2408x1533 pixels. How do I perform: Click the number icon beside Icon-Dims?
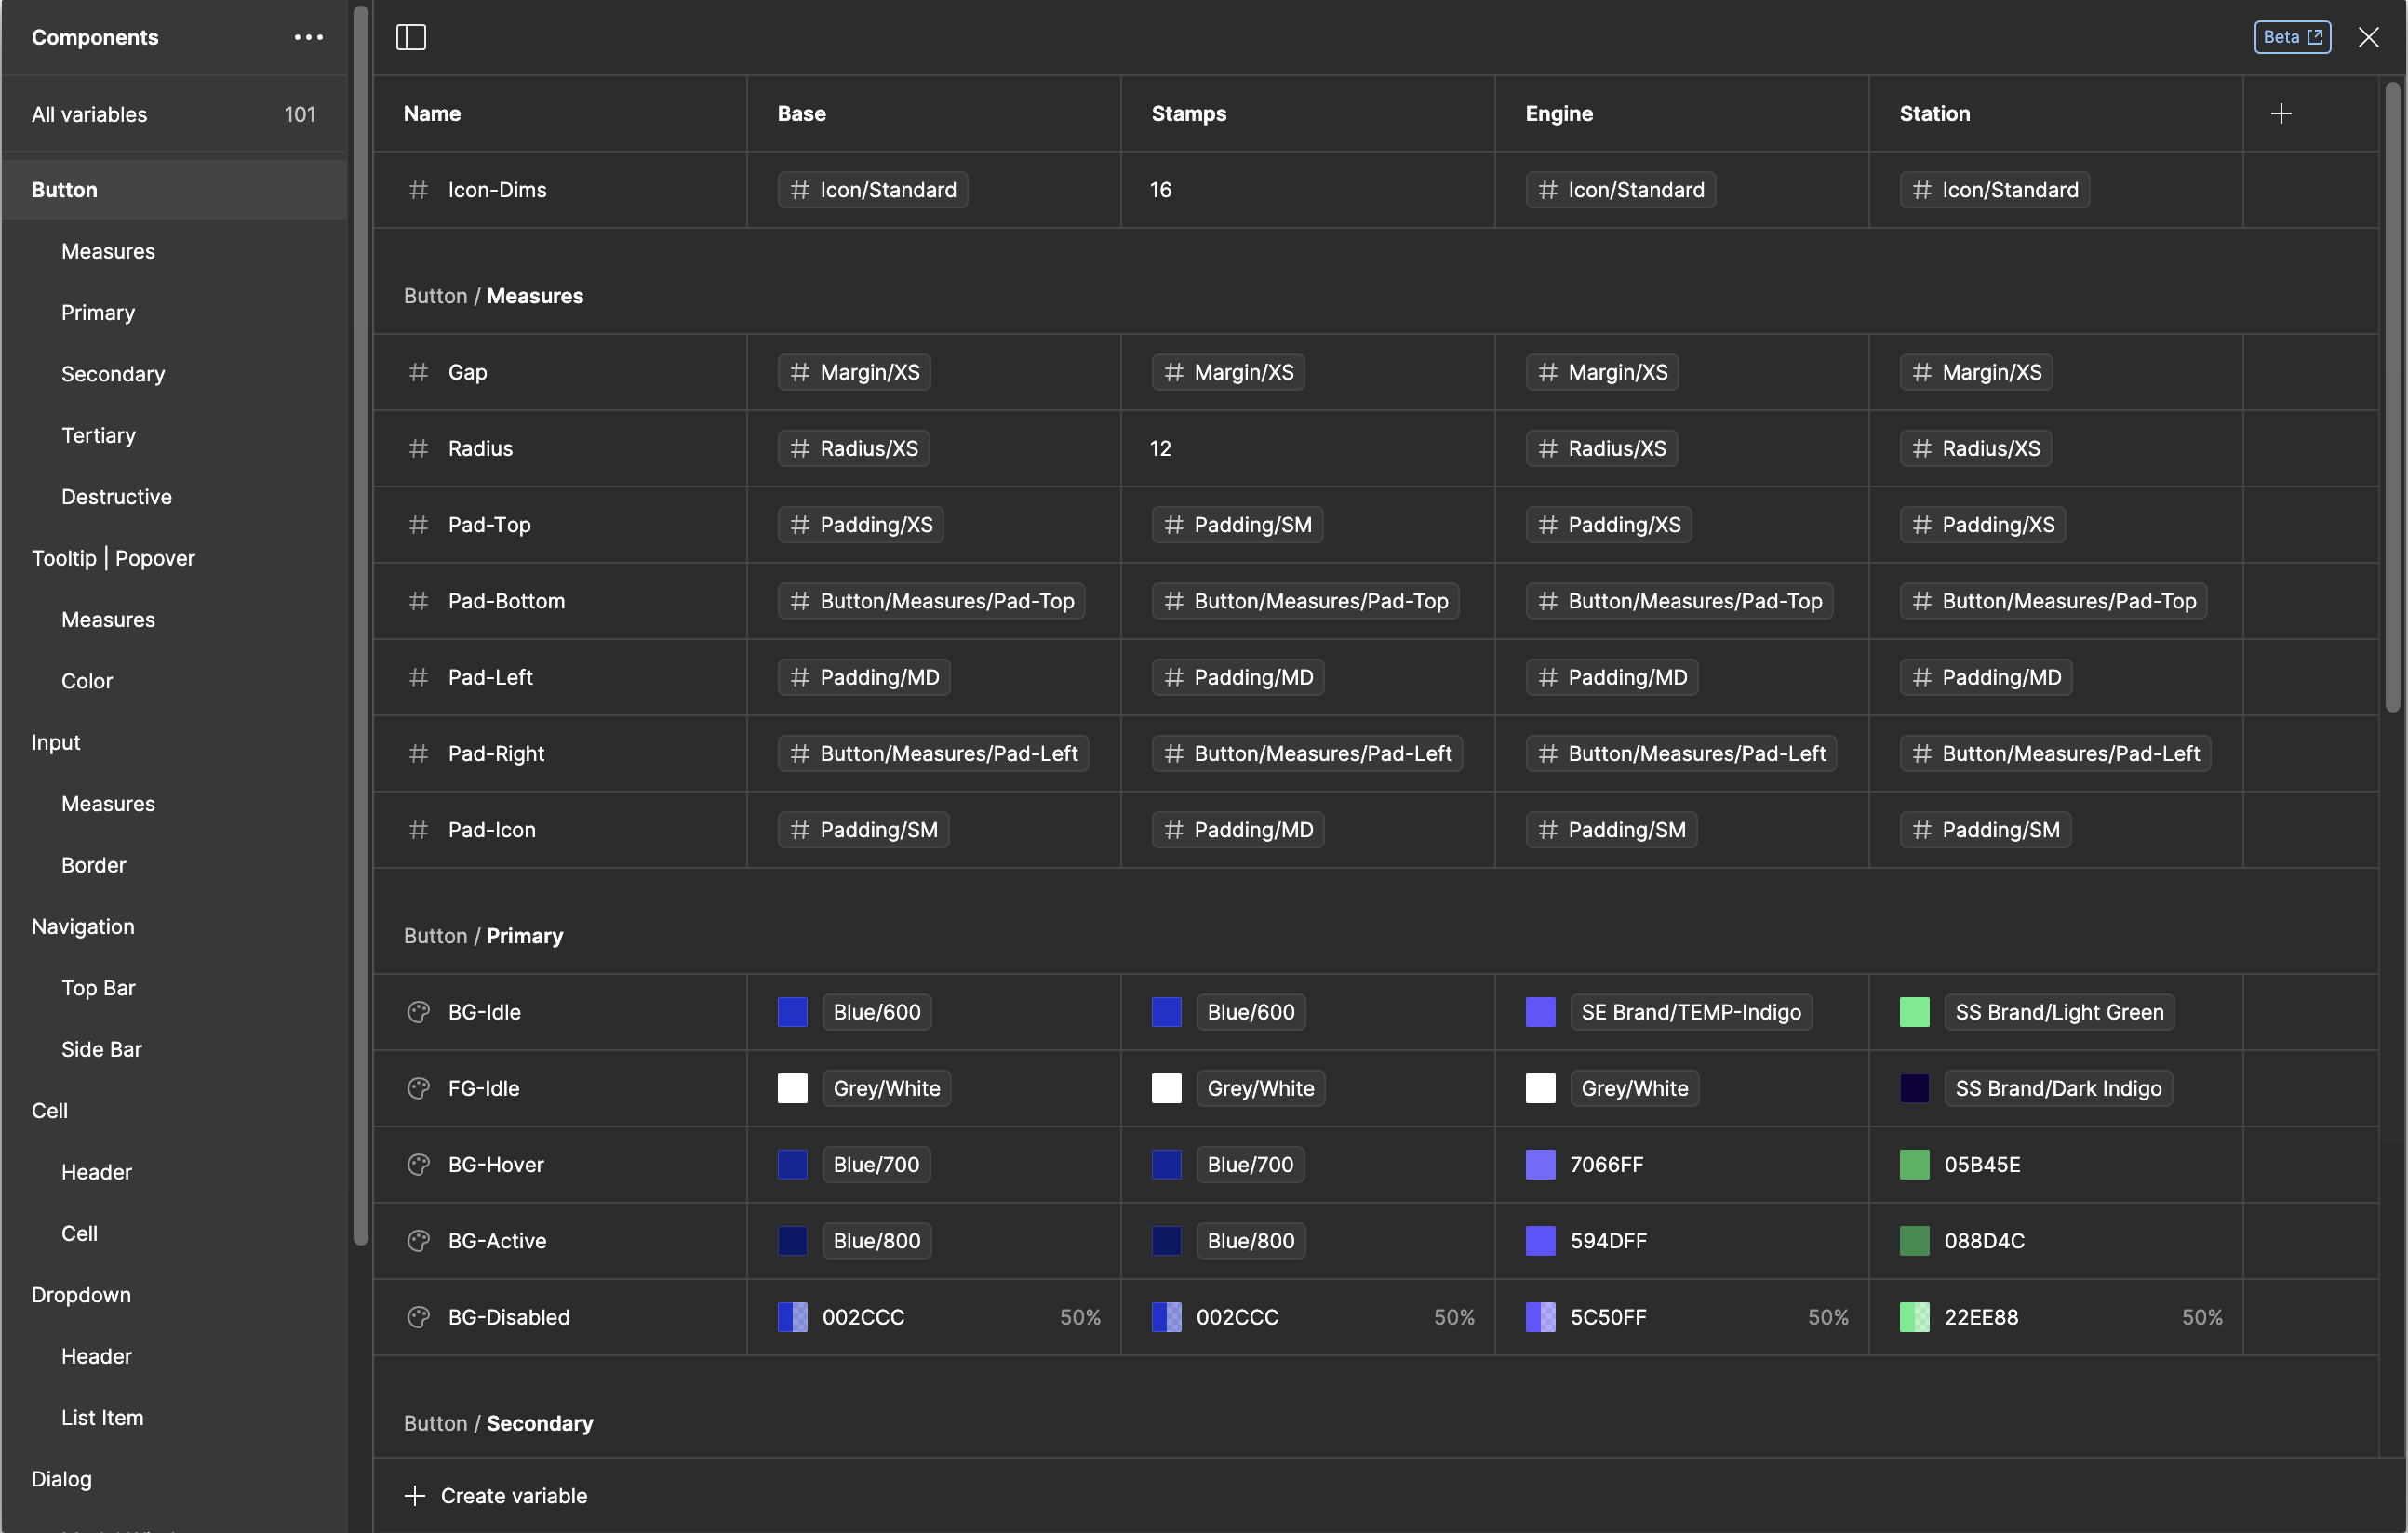point(418,190)
